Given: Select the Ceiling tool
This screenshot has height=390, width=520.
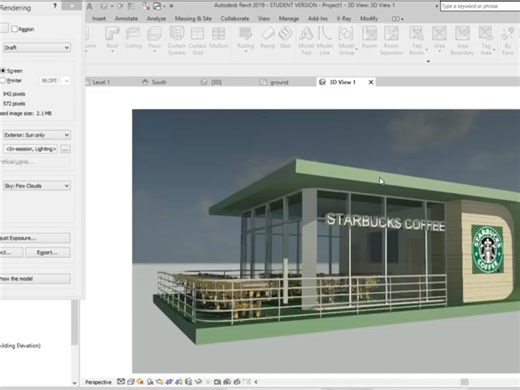Looking at the screenshot, I should (x=133, y=37).
